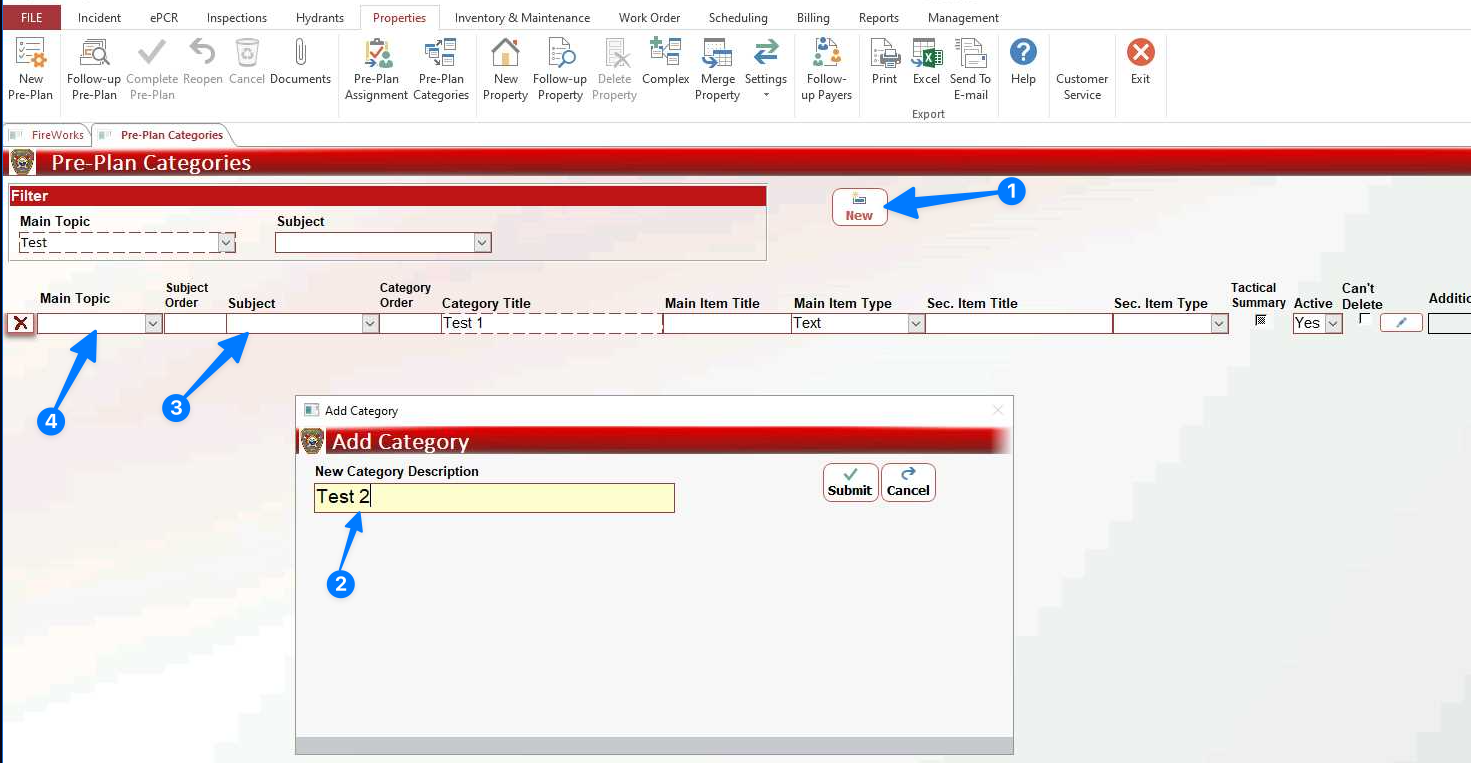1471x763 pixels.
Task: Delete the Test 1 row with red X
Action: 20,323
